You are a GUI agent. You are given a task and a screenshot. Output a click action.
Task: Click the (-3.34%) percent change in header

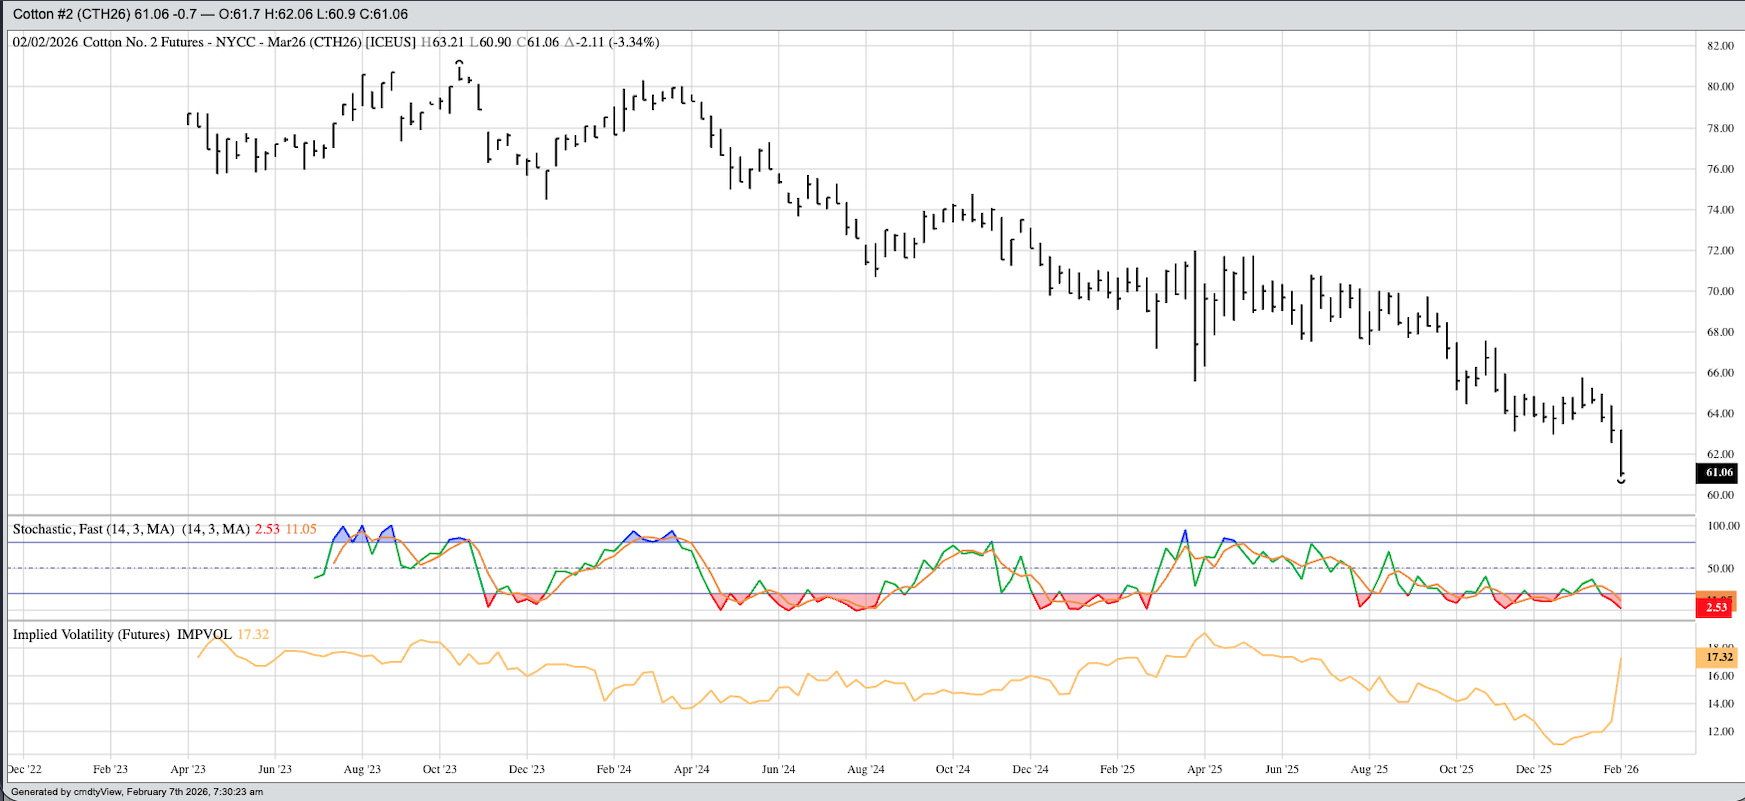coord(634,42)
